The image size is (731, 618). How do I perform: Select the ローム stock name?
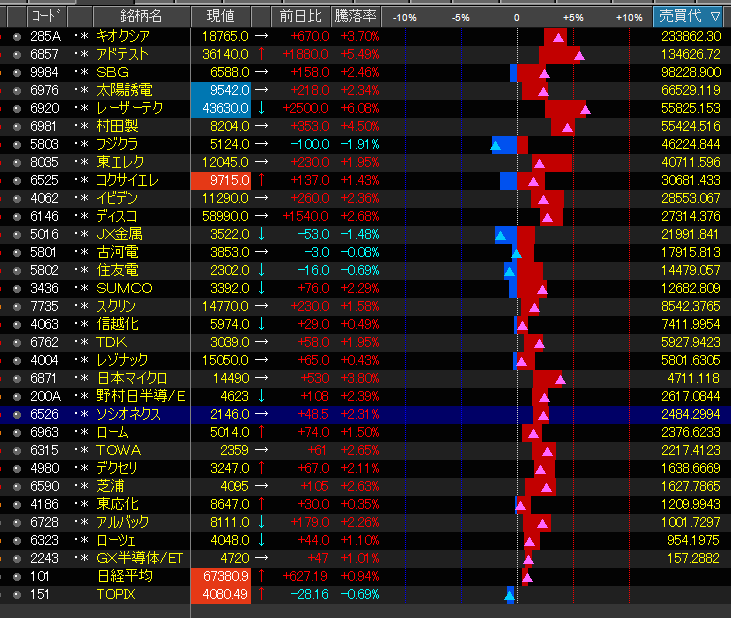tap(112, 432)
